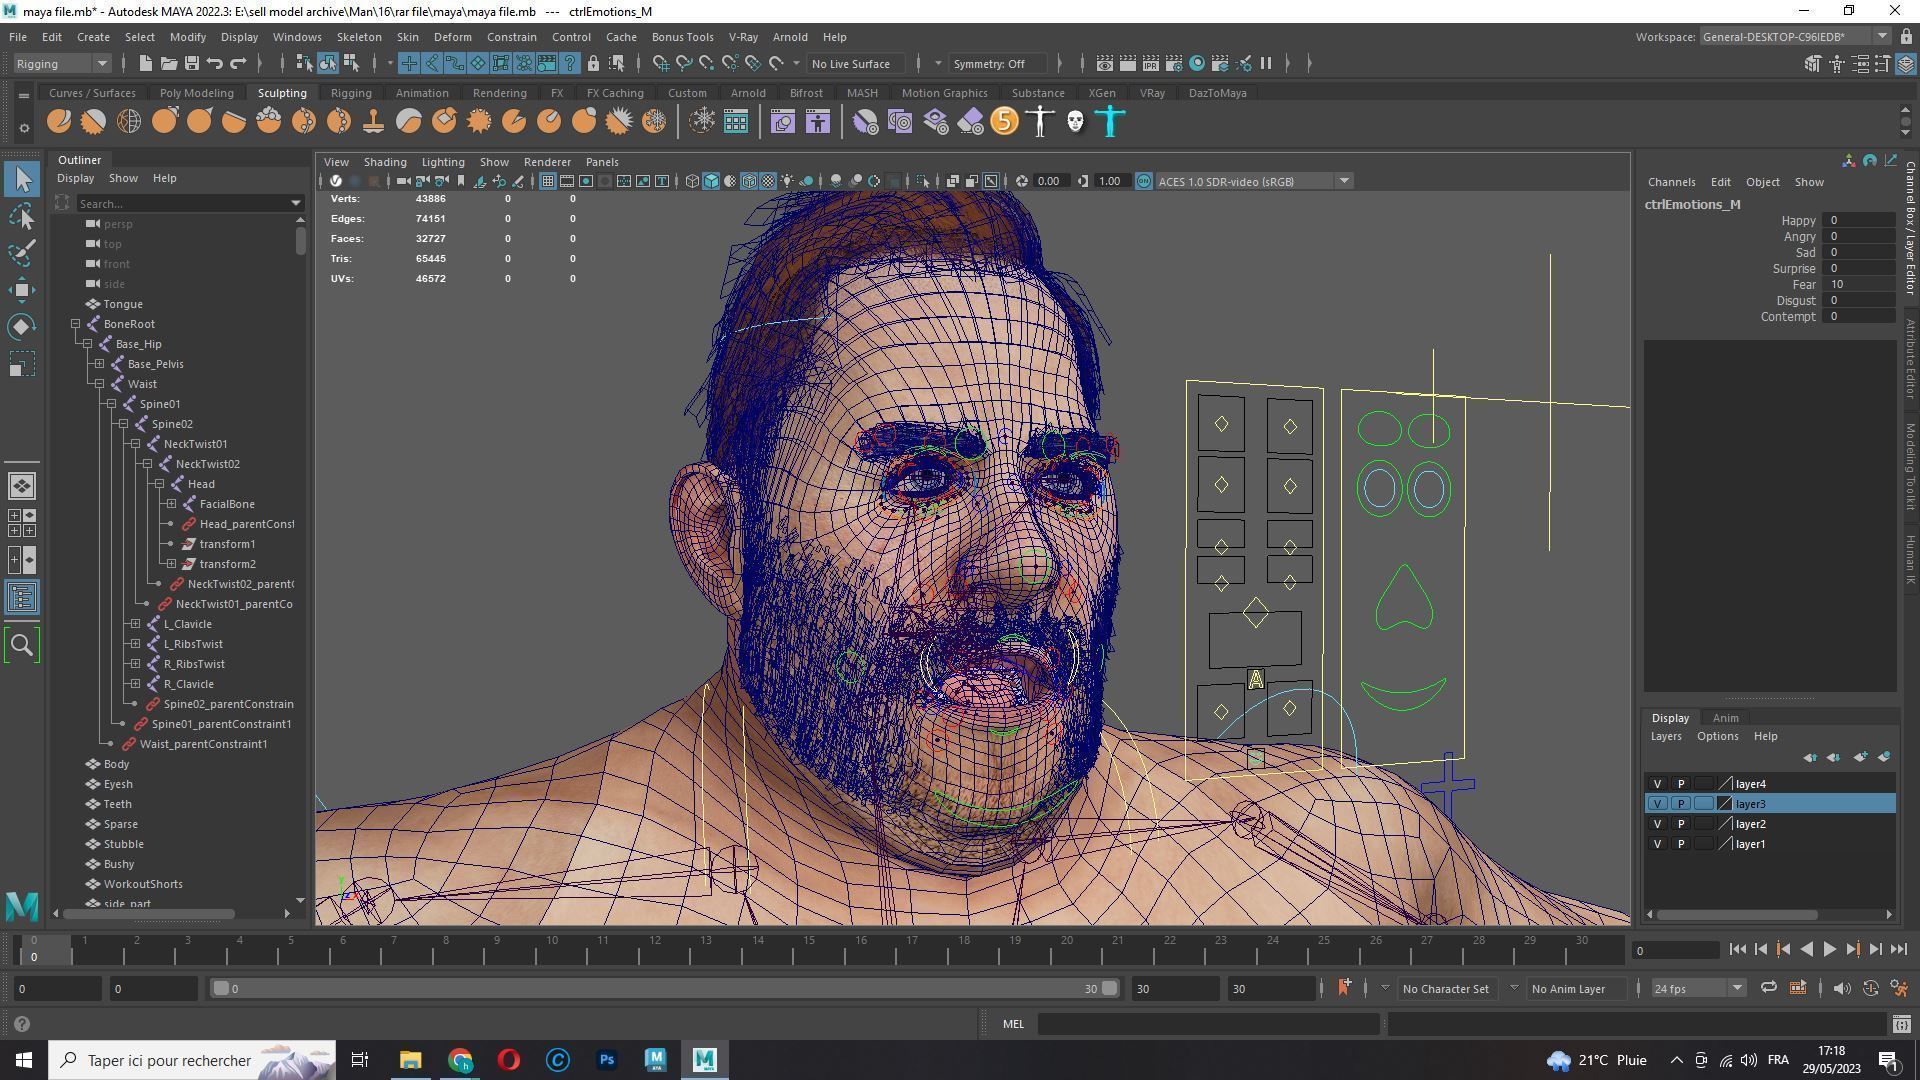Choose the Rotate tool in toolbox
Screen dimensions: 1920x1080
22,327
